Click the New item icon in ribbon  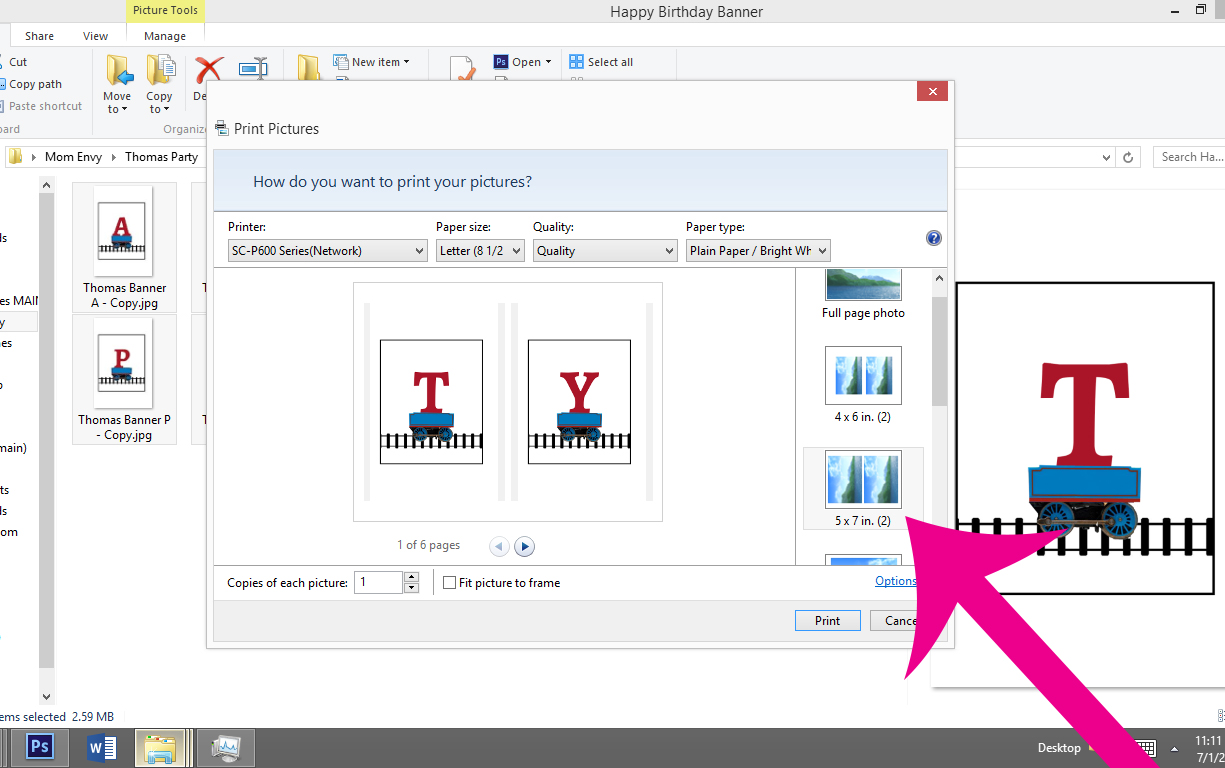[x=340, y=62]
